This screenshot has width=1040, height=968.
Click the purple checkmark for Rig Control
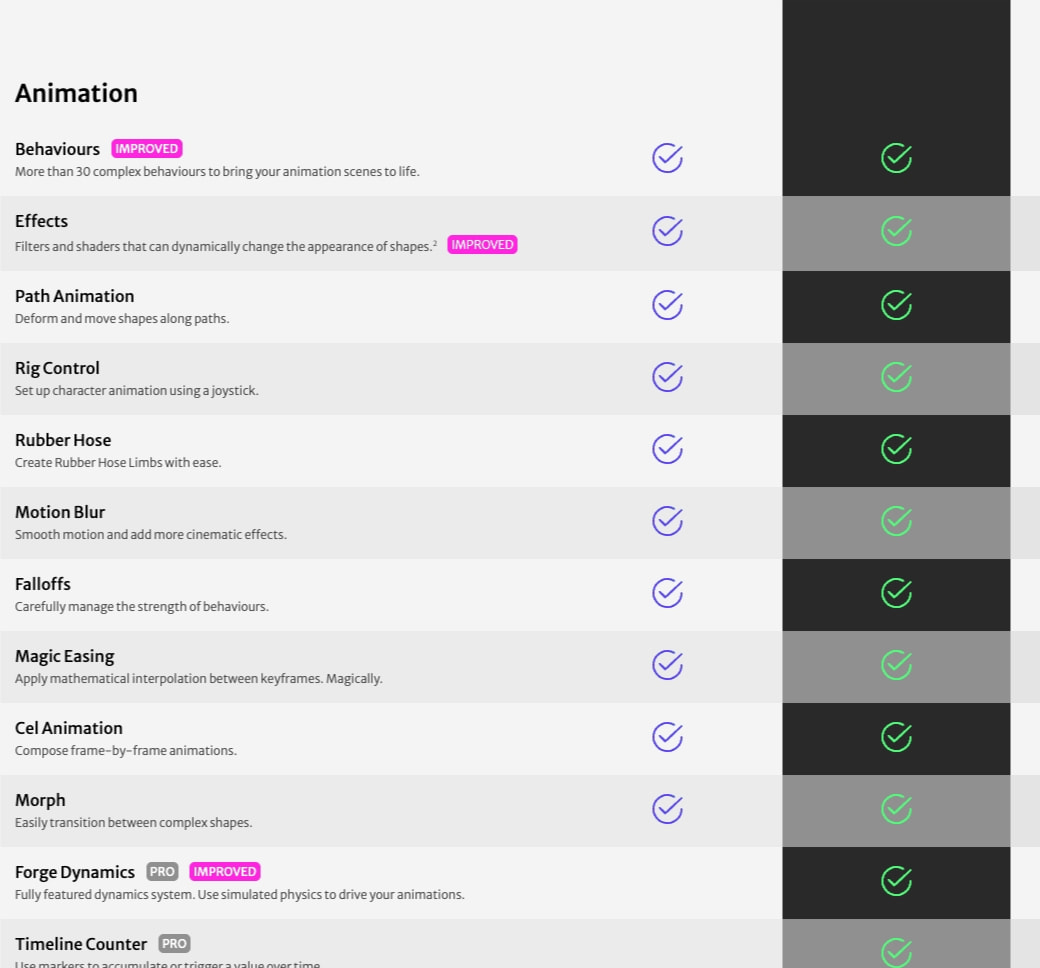click(x=667, y=377)
